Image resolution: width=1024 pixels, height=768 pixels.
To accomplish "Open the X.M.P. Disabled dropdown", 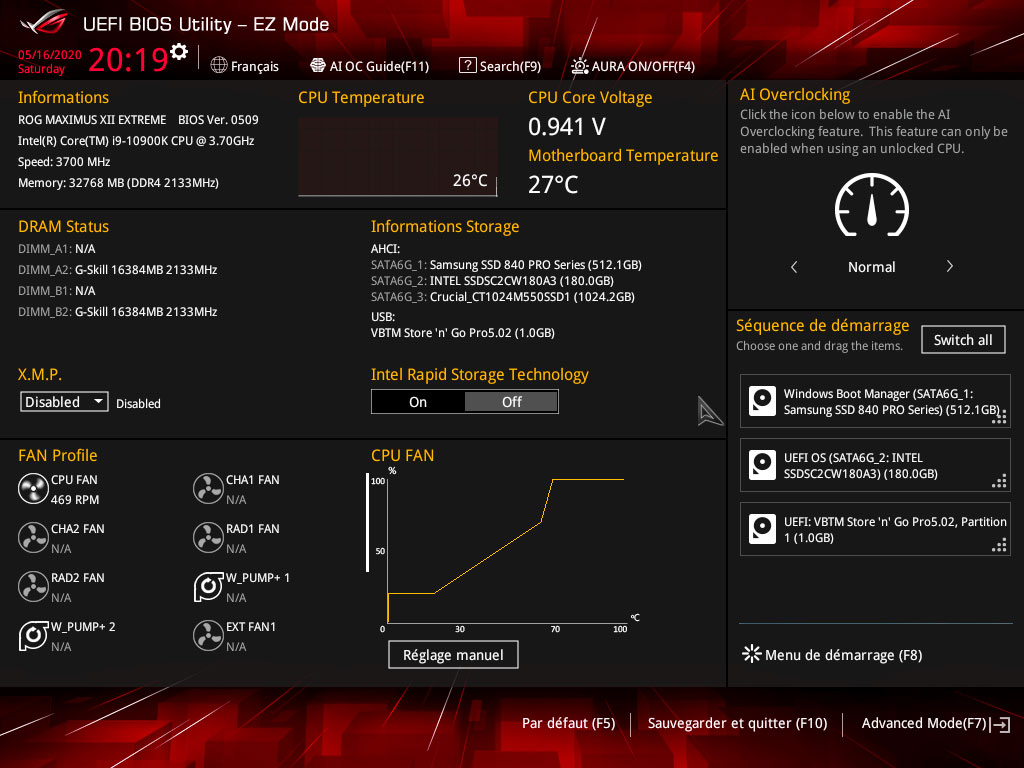I will [65, 402].
